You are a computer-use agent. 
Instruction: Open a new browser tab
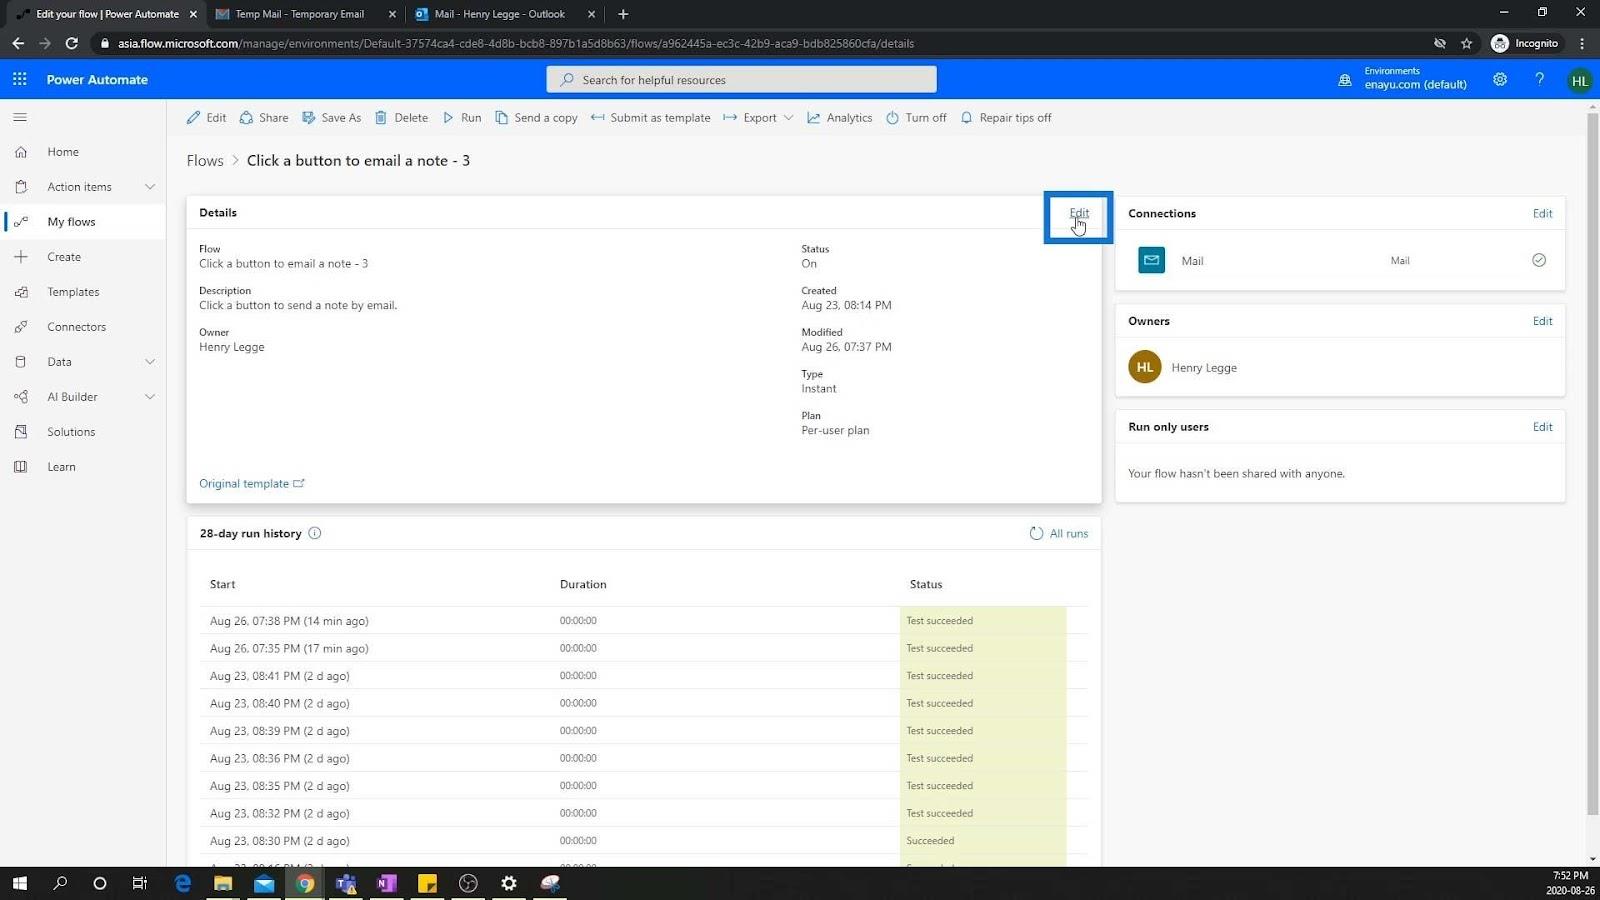tap(623, 14)
